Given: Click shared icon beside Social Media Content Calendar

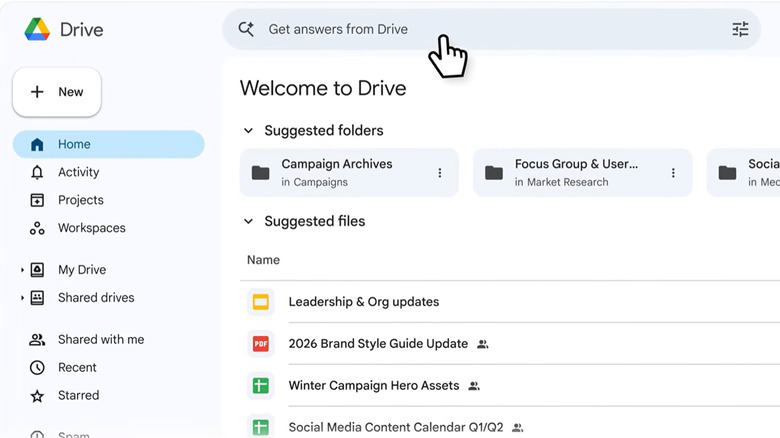Looking at the screenshot, I should 518,428.
